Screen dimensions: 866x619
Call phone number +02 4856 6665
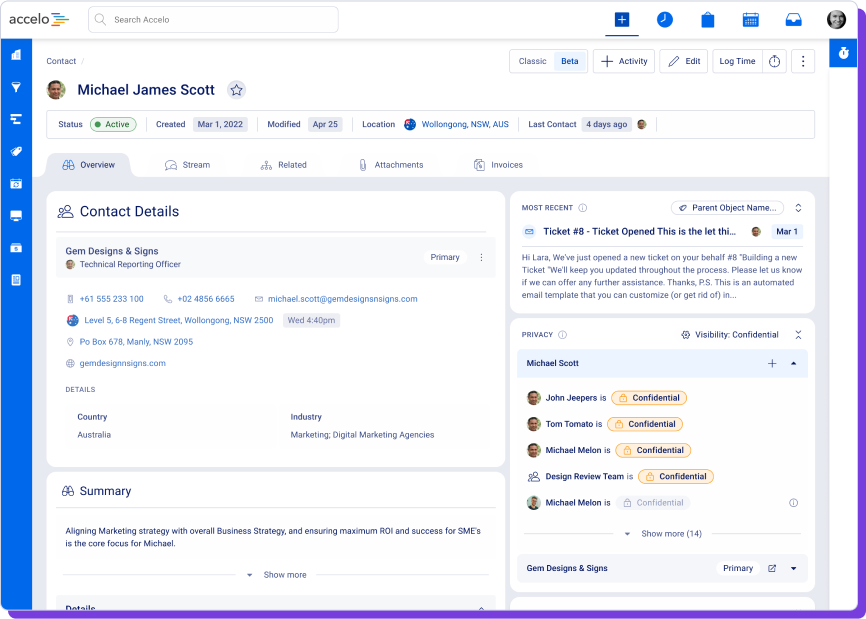pyautogui.click(x=206, y=299)
